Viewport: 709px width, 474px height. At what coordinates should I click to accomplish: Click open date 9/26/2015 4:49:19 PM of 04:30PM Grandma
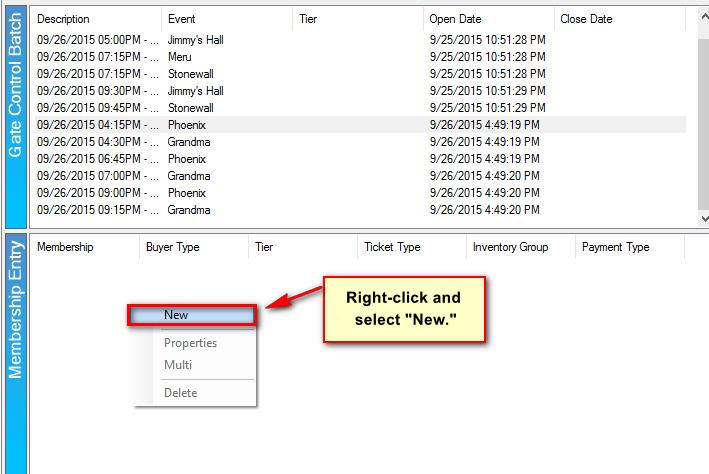pos(484,142)
